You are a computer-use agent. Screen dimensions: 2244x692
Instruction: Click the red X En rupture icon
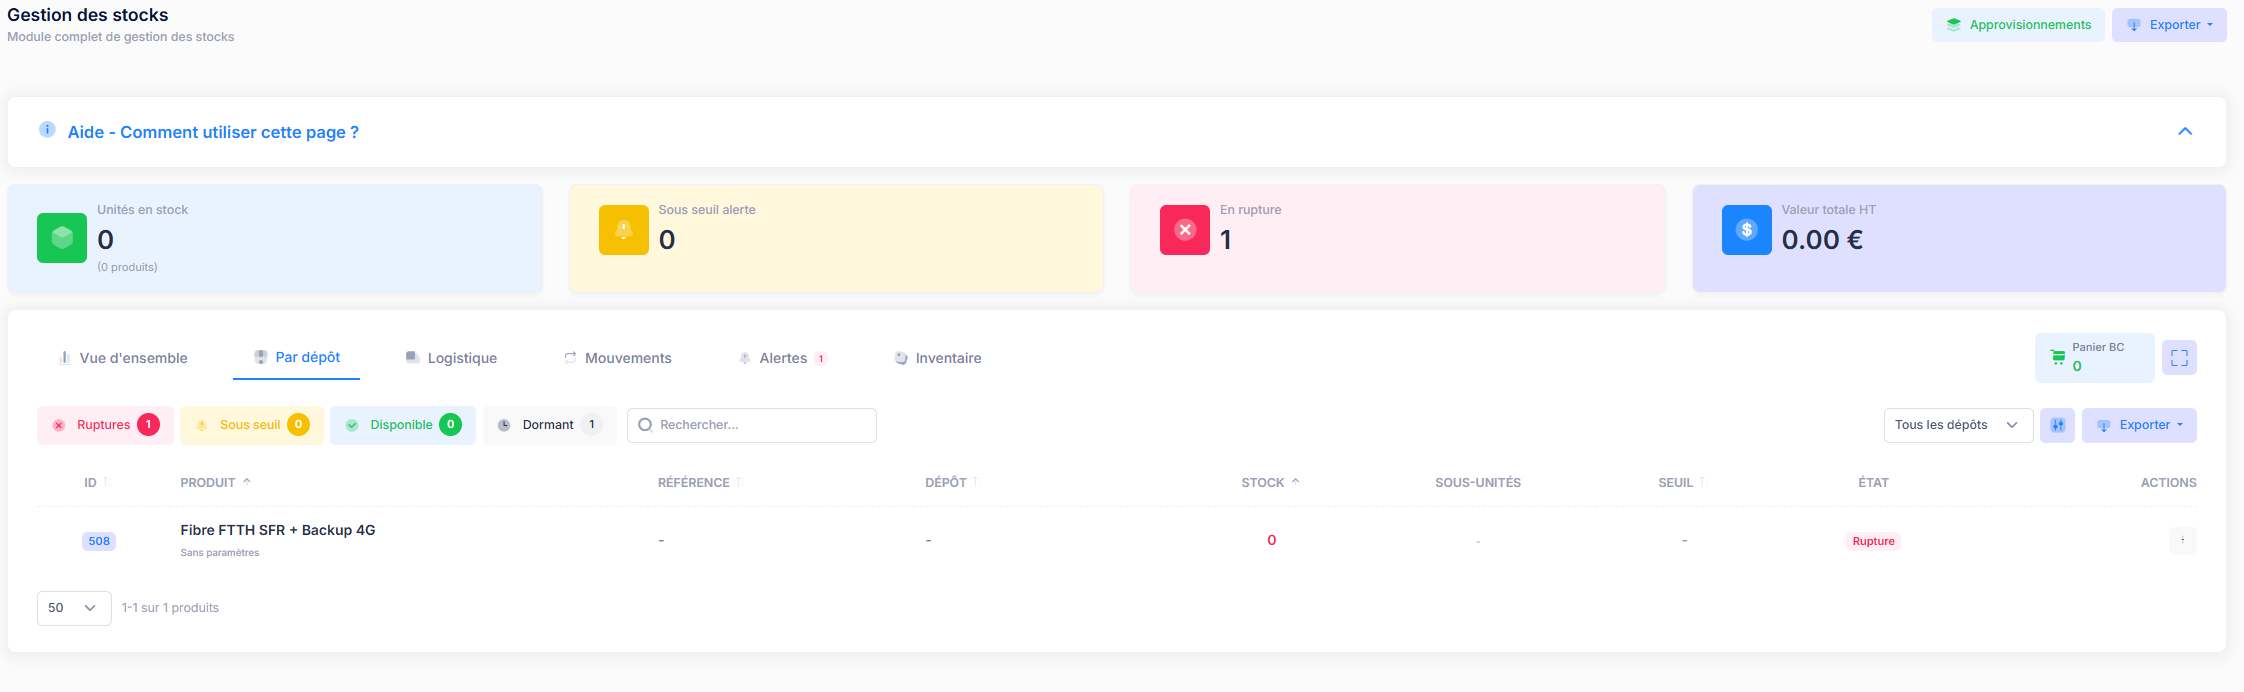pyautogui.click(x=1185, y=230)
